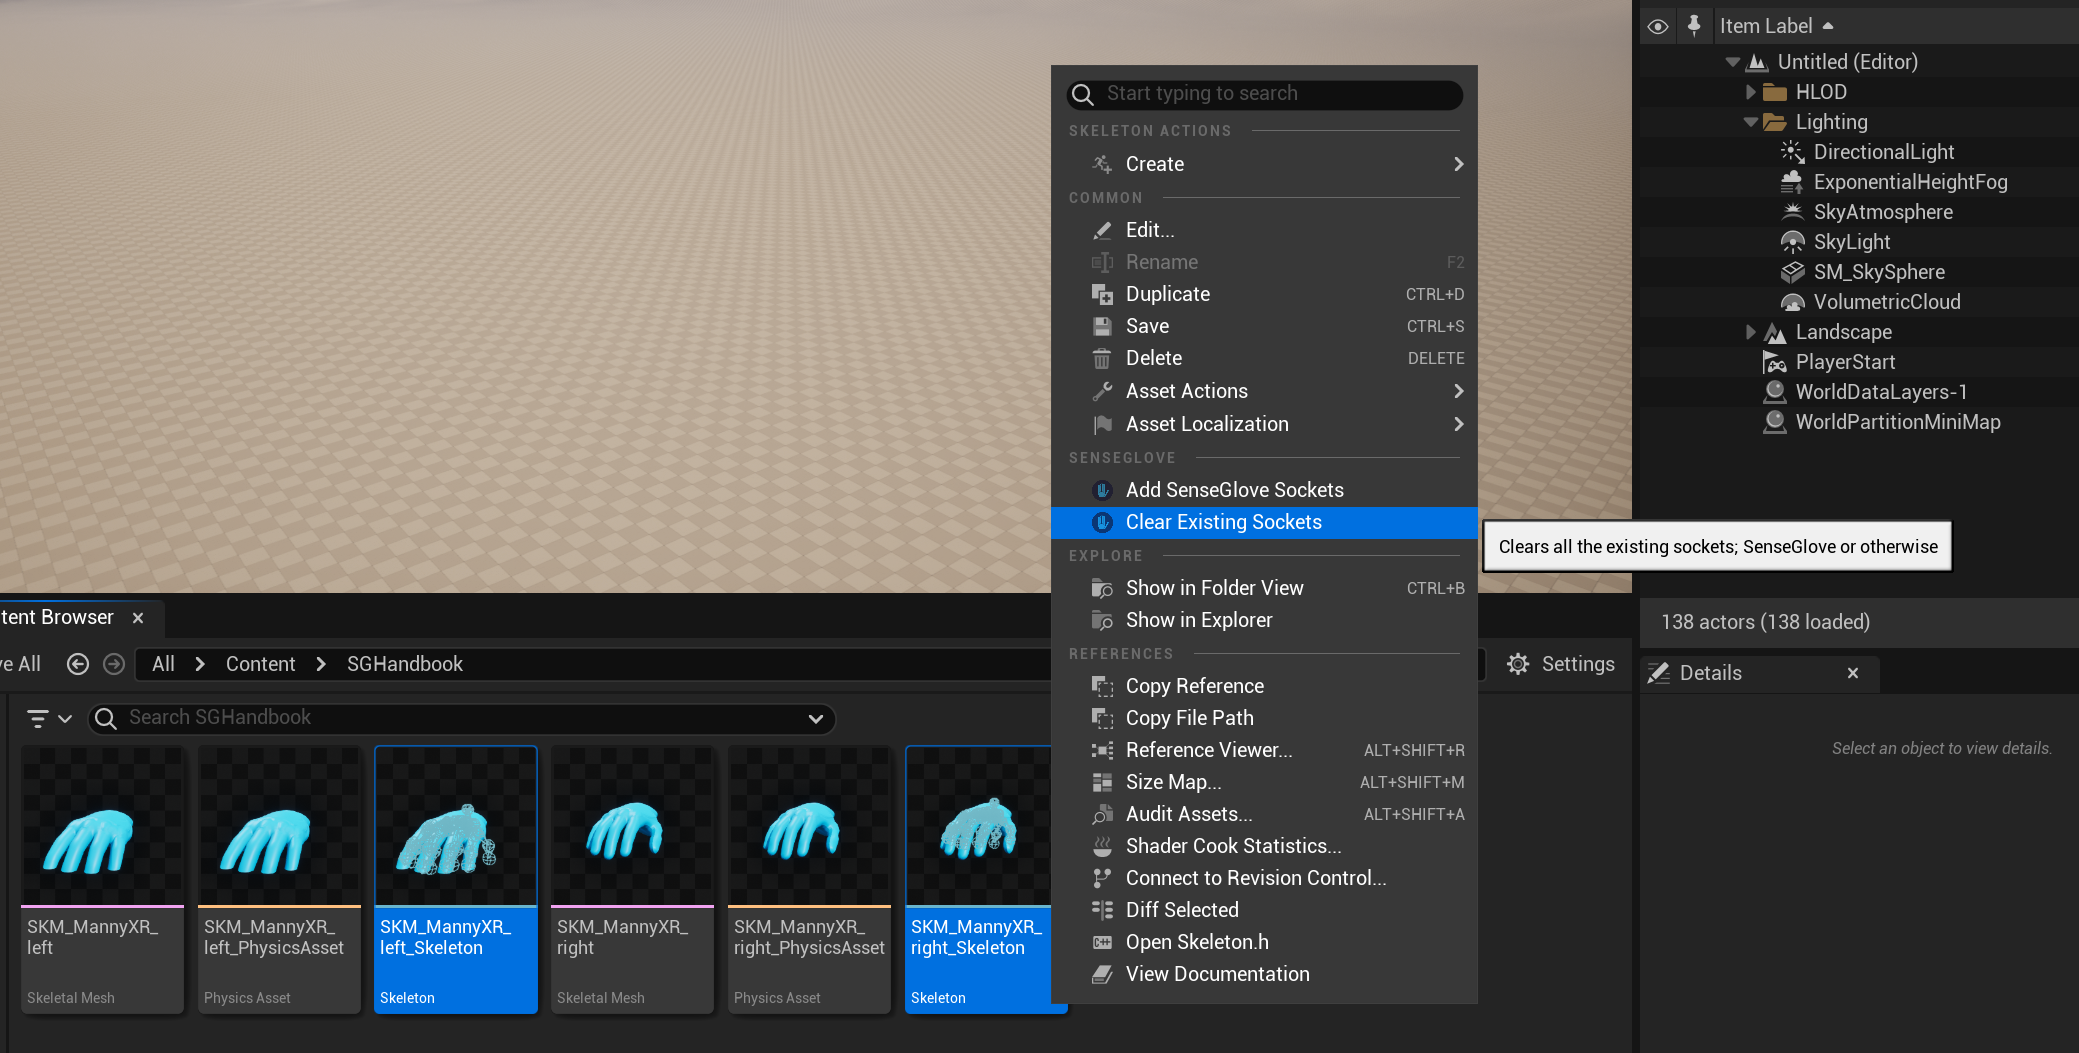Click the pin toggle in the outliner header
Viewport: 2079px width, 1053px height.
click(x=1694, y=25)
